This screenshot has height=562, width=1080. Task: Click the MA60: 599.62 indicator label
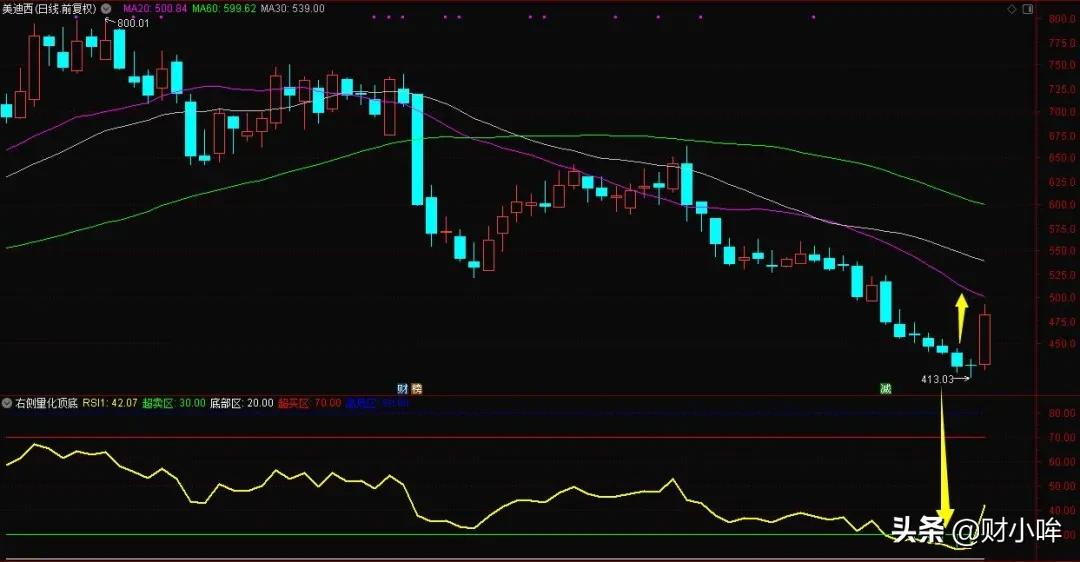click(224, 9)
